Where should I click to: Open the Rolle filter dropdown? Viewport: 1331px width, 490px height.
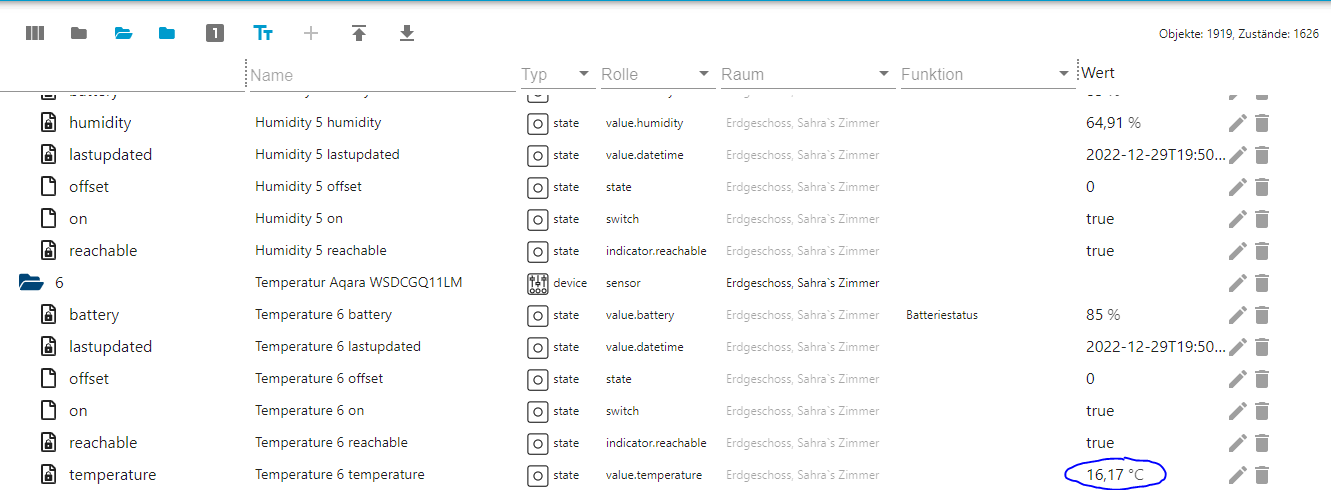point(704,74)
